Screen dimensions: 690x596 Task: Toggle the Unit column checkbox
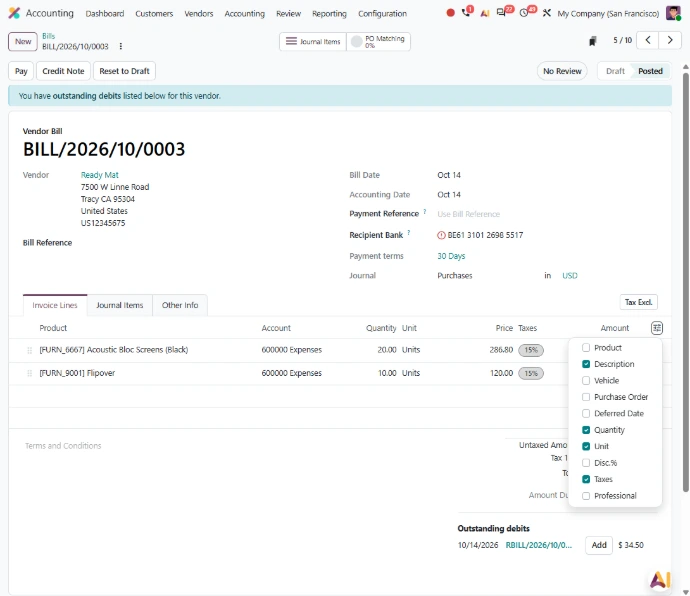pos(586,446)
